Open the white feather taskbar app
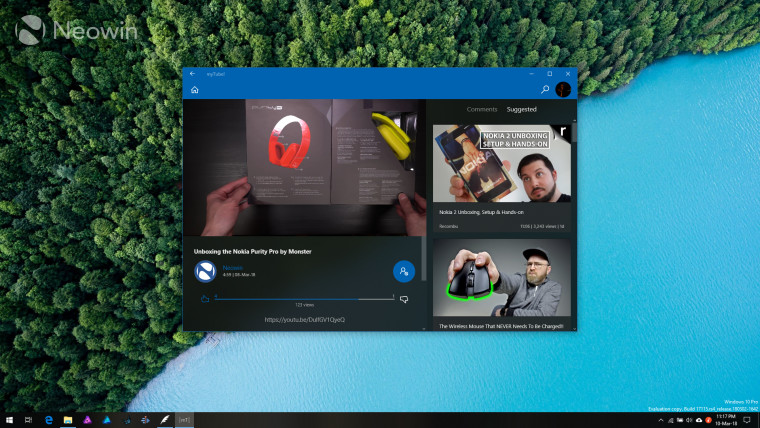Viewport: 760px width, 428px height. [165, 420]
